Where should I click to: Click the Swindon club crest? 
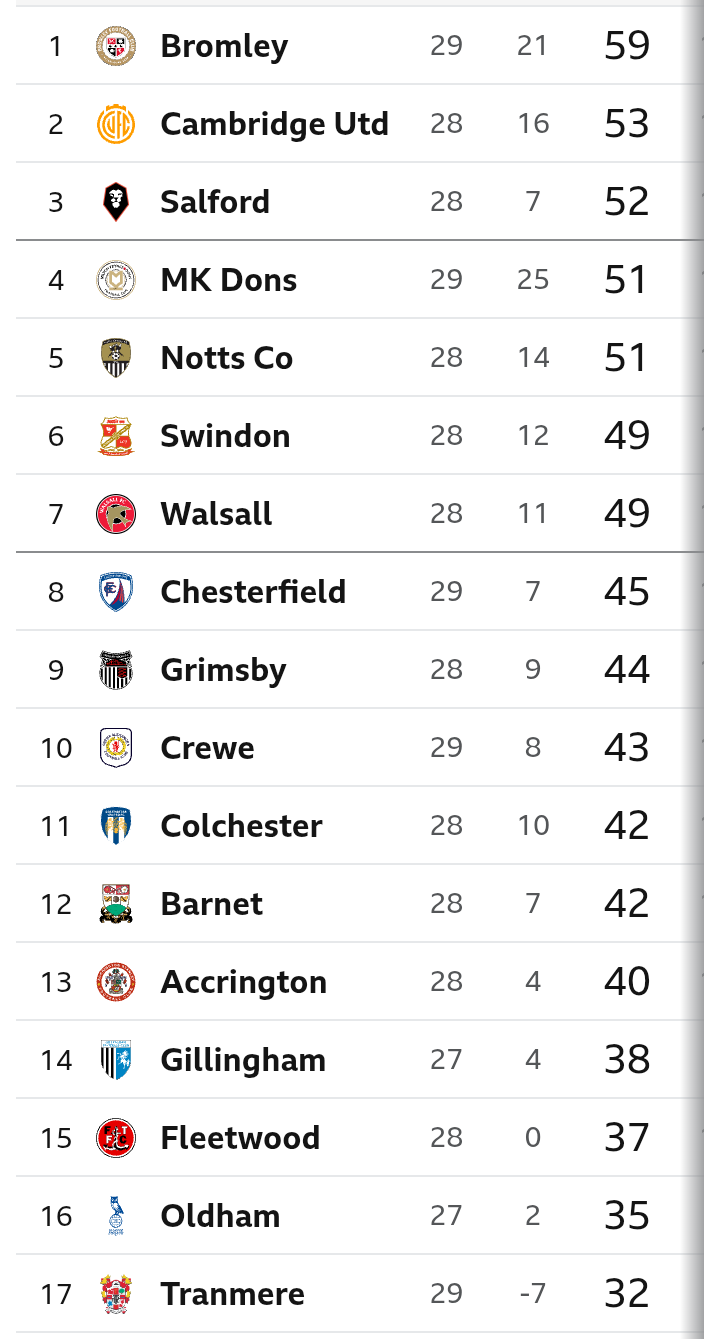coord(116,436)
